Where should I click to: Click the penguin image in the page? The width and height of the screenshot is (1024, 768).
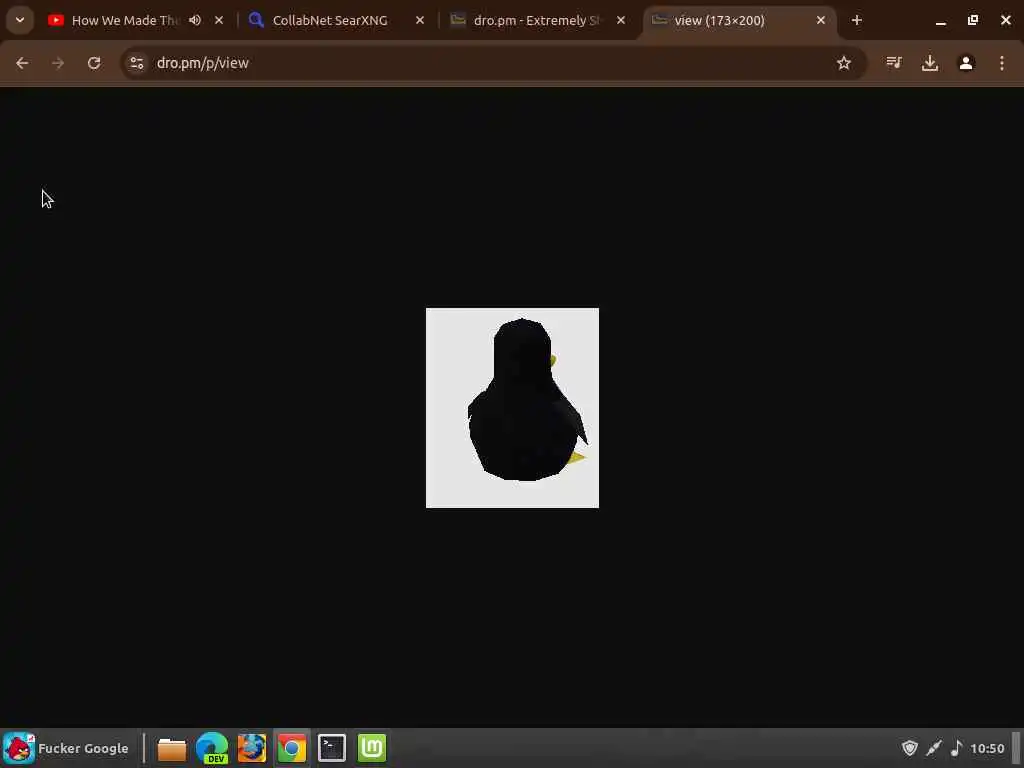512,408
